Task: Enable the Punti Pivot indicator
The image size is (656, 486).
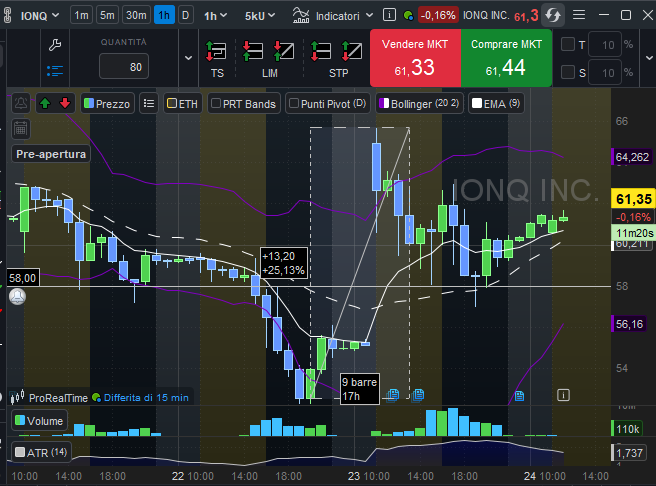Action: click(294, 103)
